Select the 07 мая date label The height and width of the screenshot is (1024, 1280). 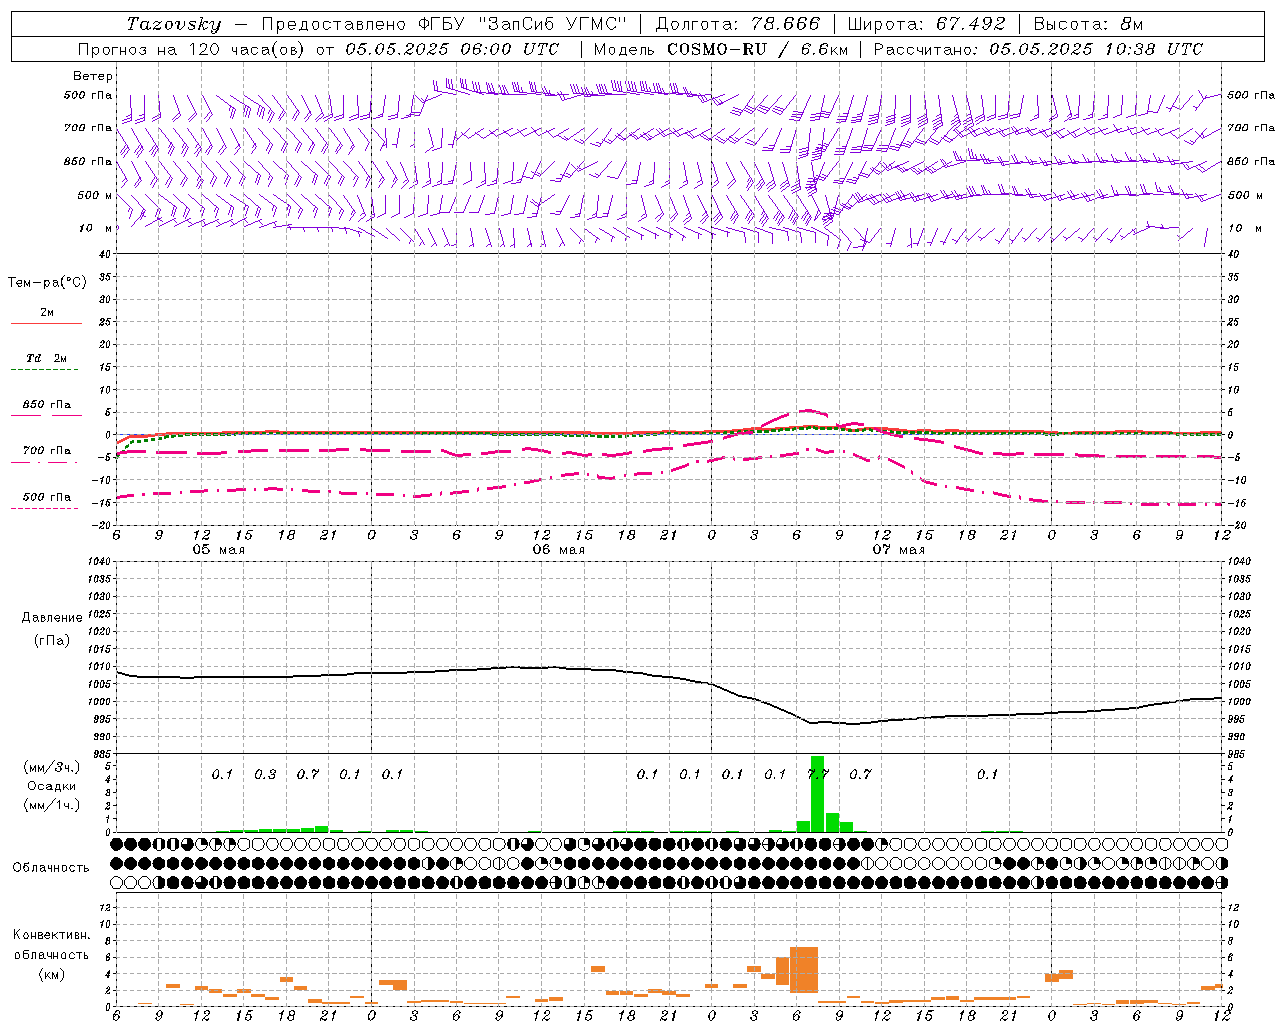pos(898,550)
